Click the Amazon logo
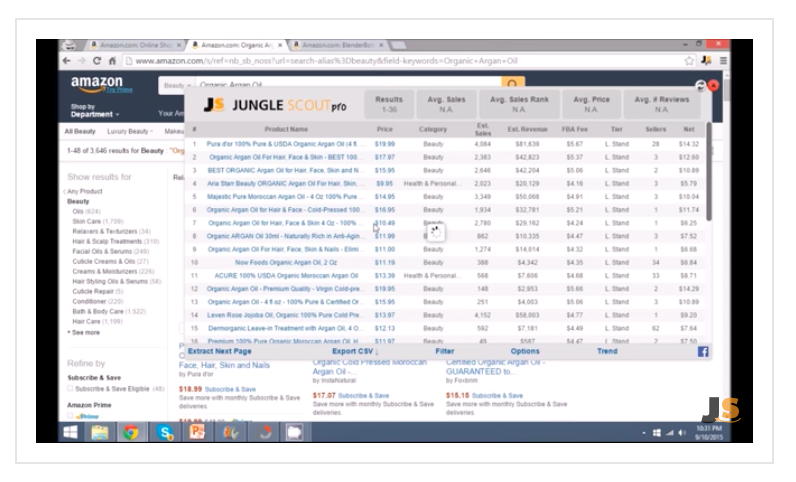Screen dimensions: 796x482 click(x=96, y=83)
